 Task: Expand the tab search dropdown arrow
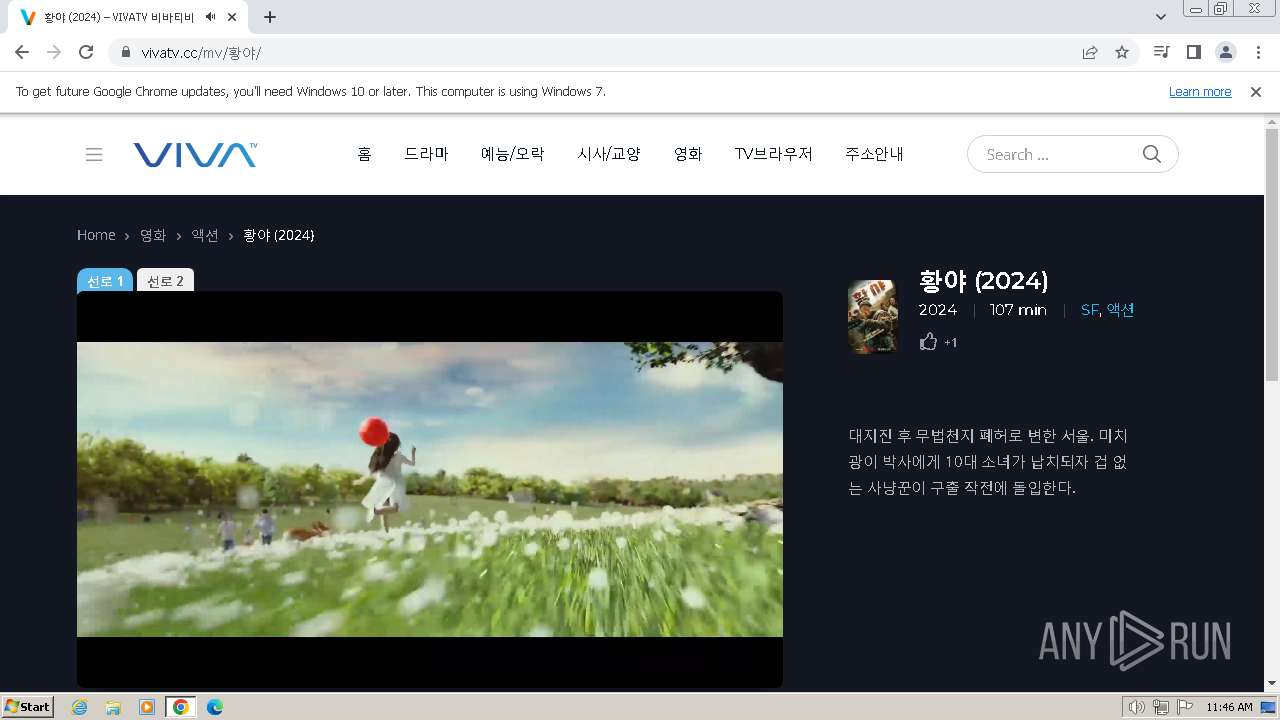[1161, 17]
